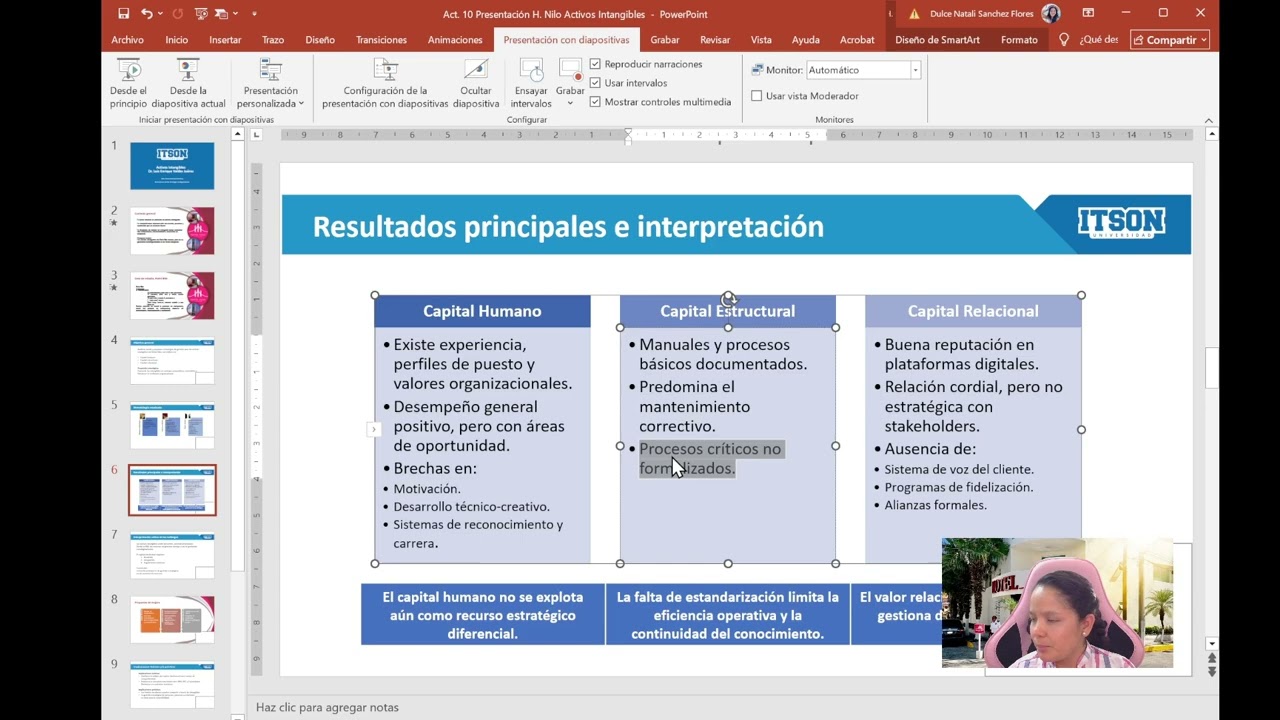Click the Capital Humano header box
1280x720 pixels.
pyautogui.click(x=482, y=311)
